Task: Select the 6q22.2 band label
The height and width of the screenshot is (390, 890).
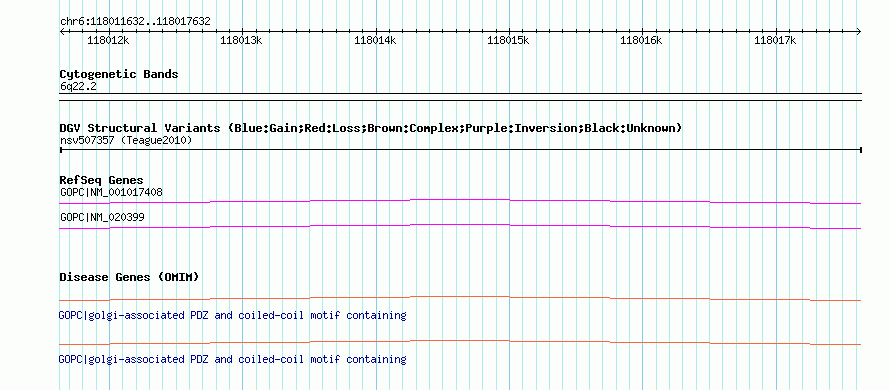Action: tap(78, 86)
